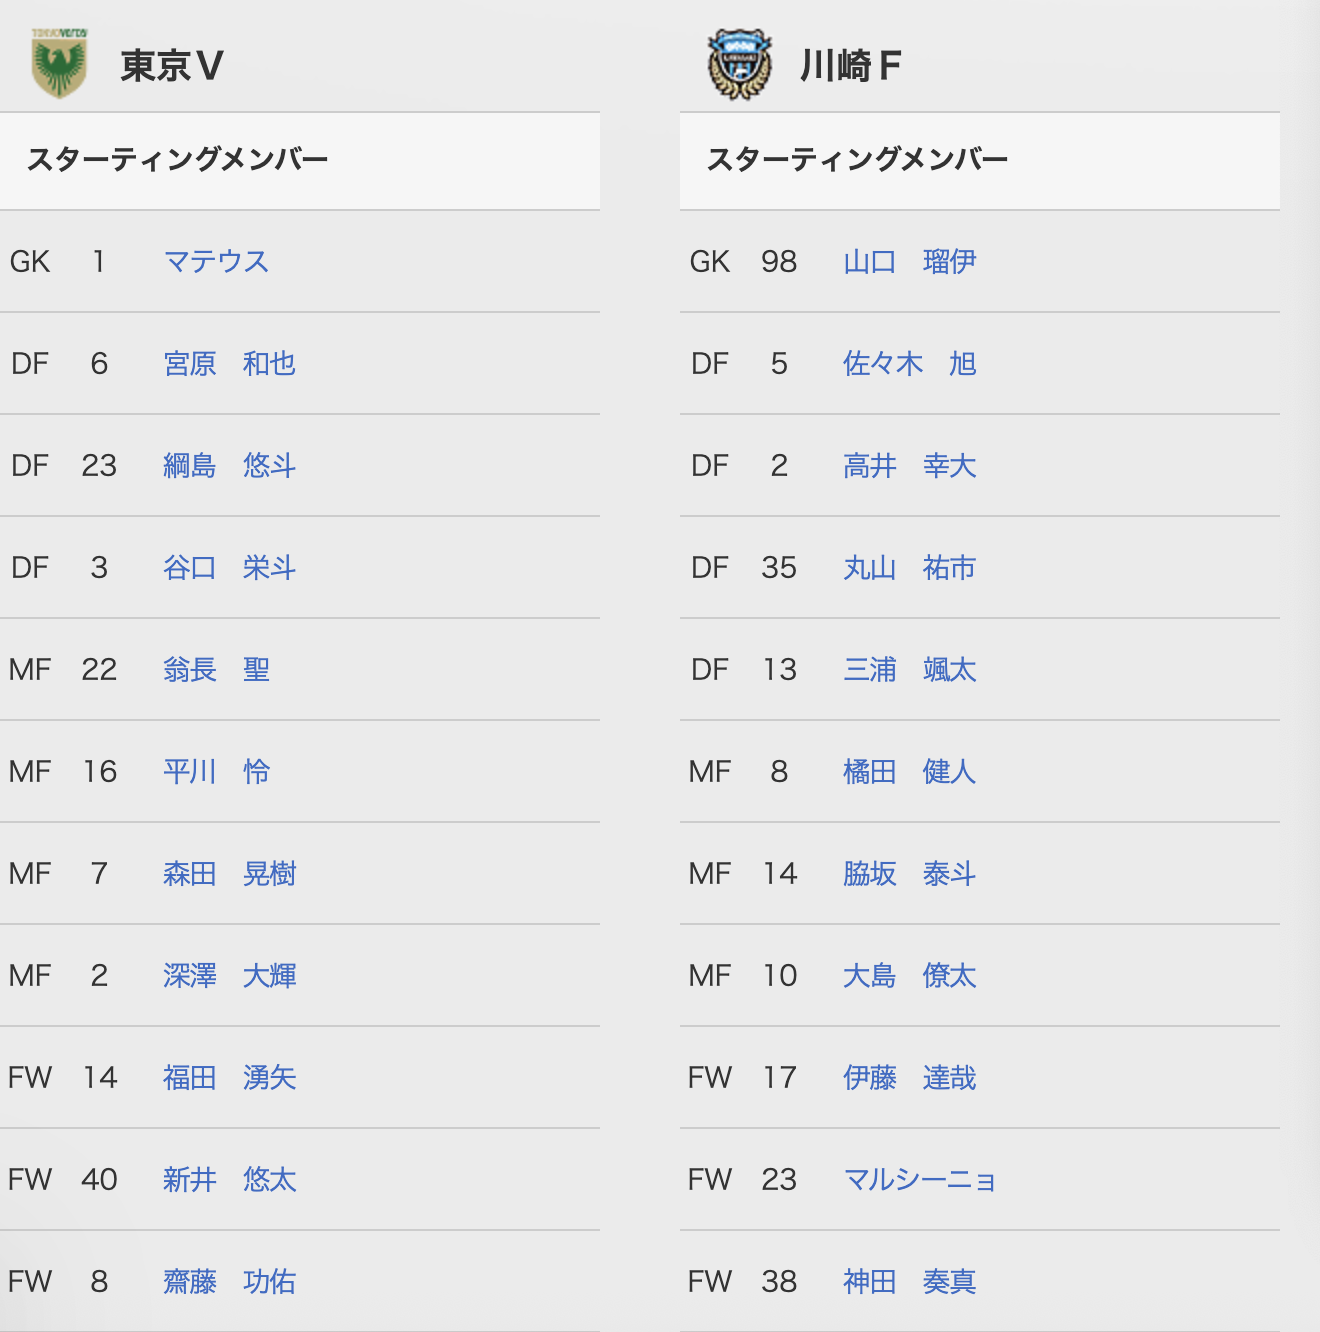
Task: Click the Tokyo Verdy team crest
Action: [59, 63]
